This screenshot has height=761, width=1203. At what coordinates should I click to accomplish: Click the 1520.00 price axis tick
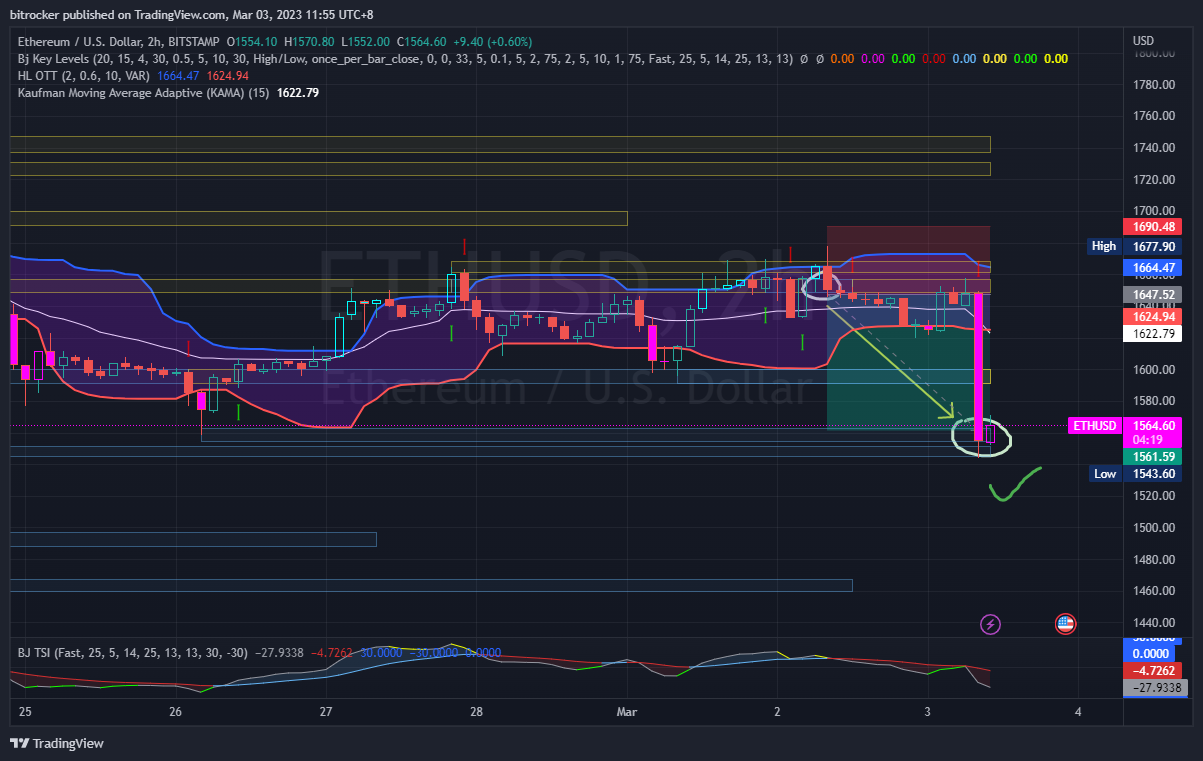(1153, 496)
